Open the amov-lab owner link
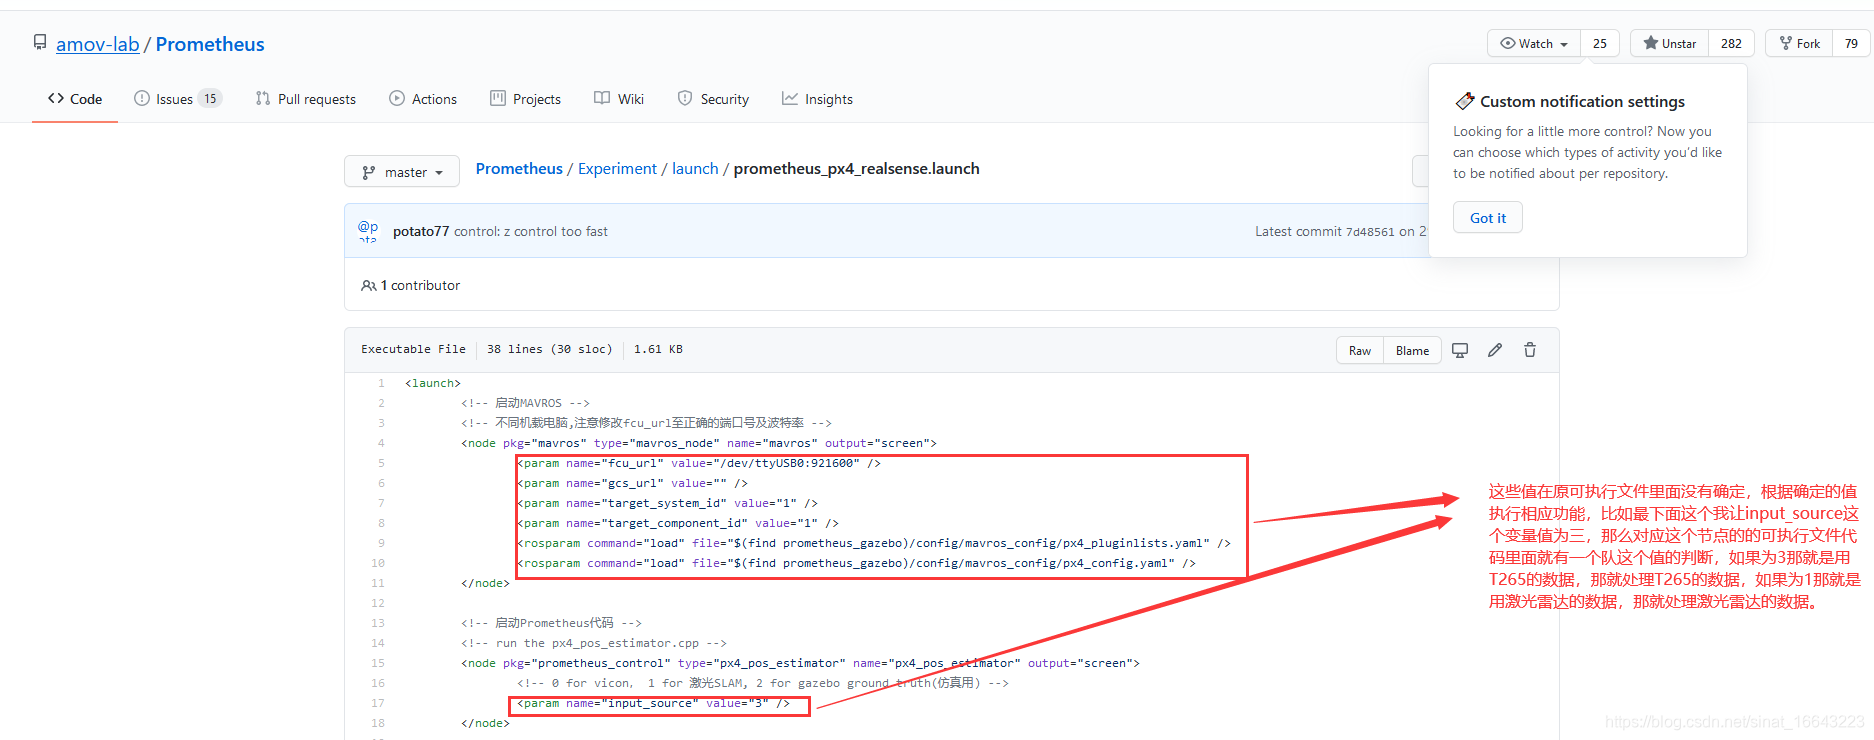 [x=97, y=44]
